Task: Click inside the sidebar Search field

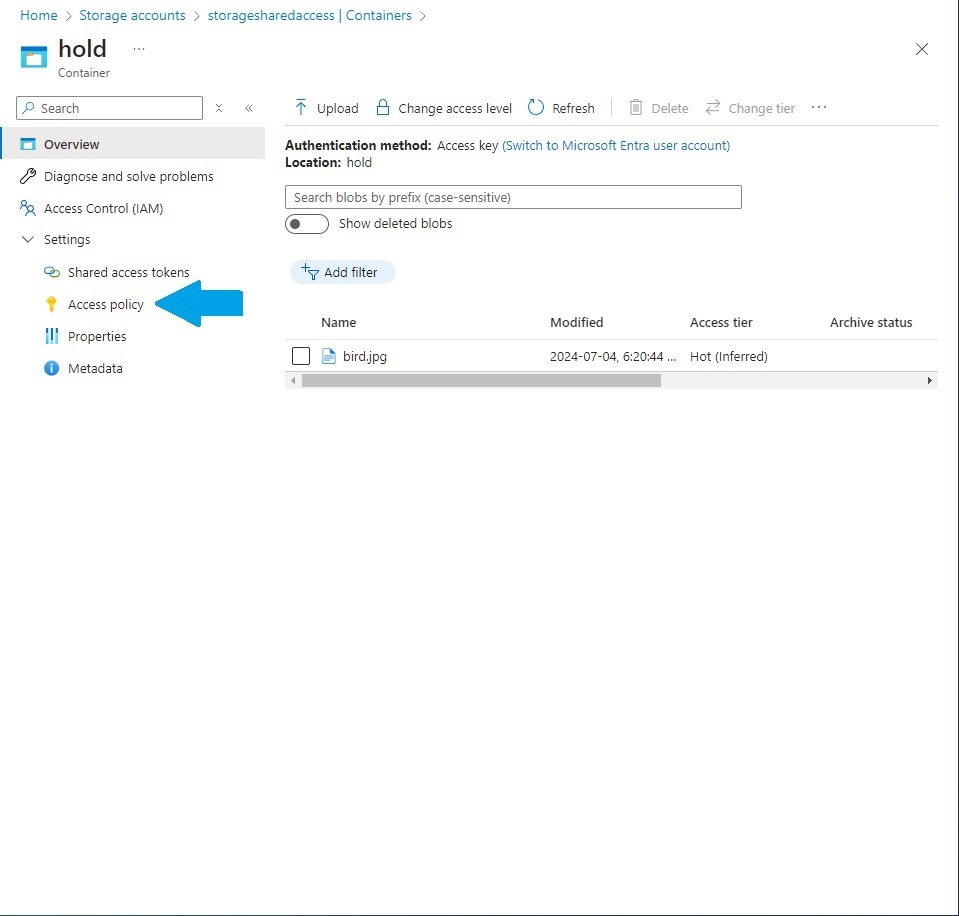Action: (109, 108)
